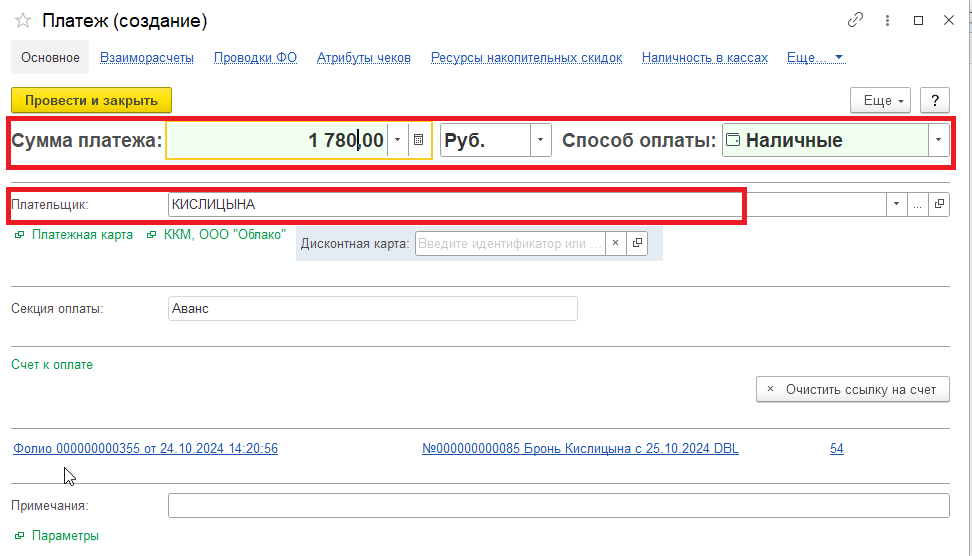Image resolution: width=972 pixels, height=556 pixels.
Task: Focus the Сумма платежа amount field
Action: click(277, 140)
